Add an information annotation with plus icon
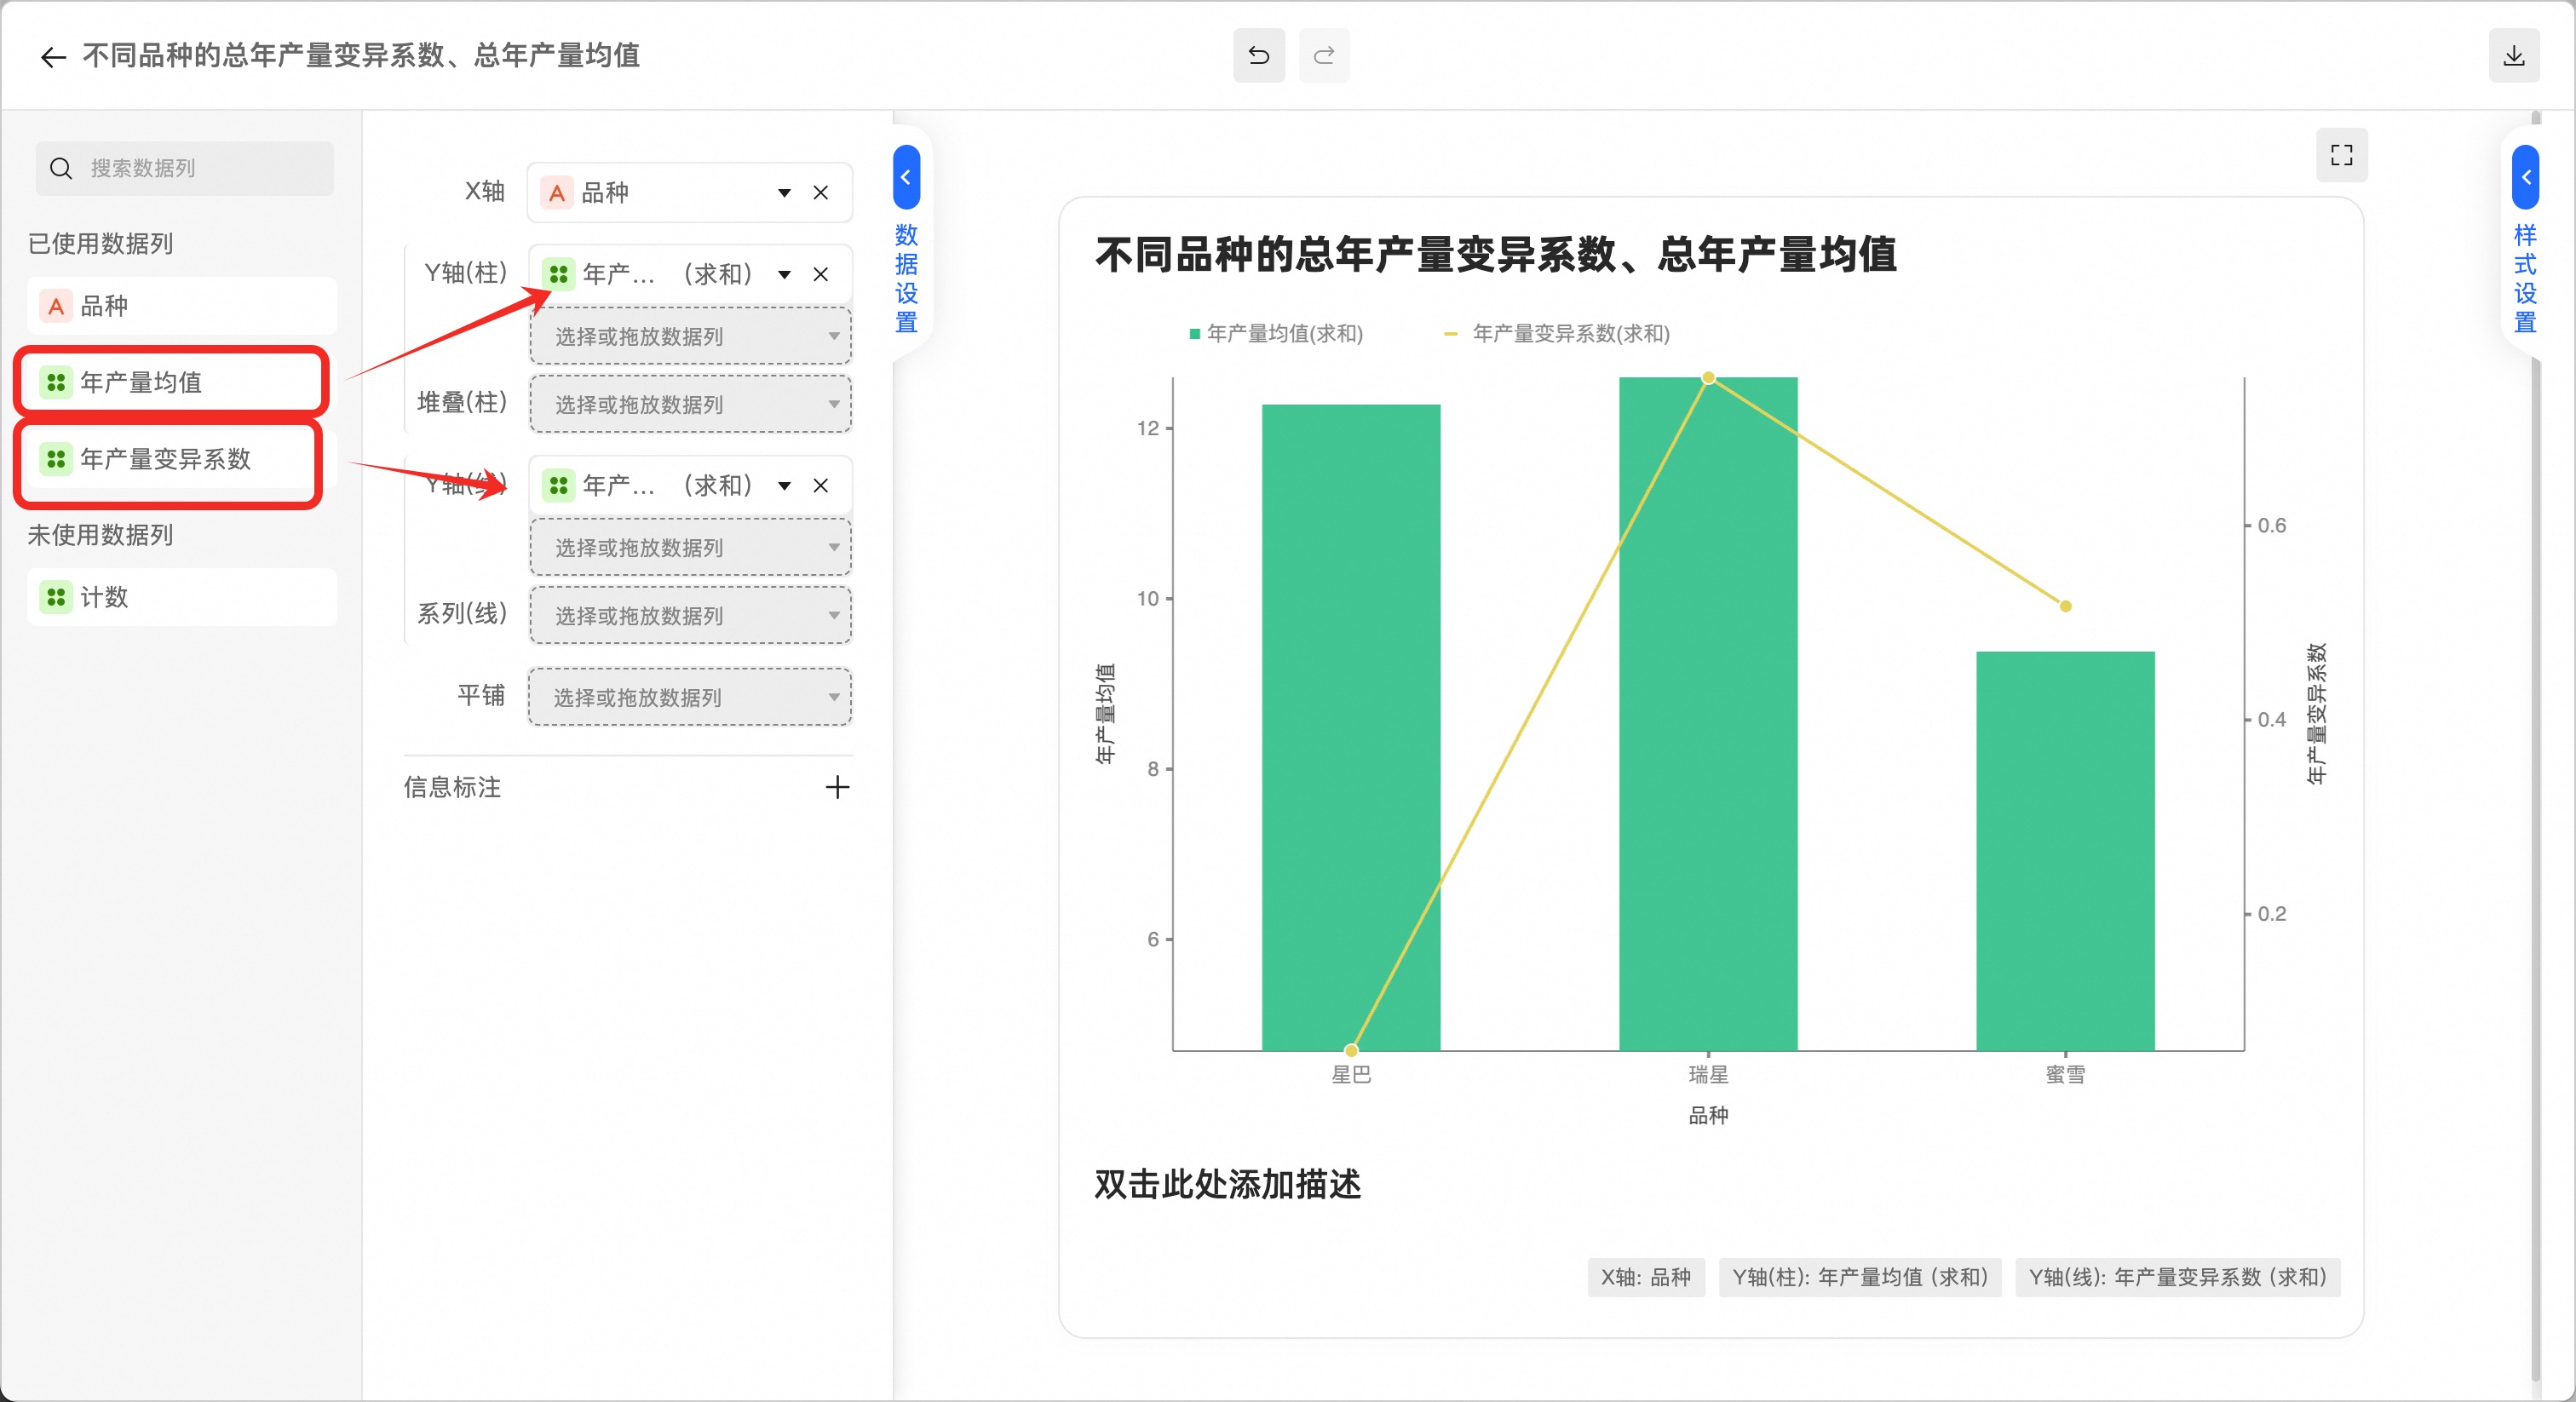Image resolution: width=2576 pixels, height=1402 pixels. pyautogui.click(x=837, y=787)
